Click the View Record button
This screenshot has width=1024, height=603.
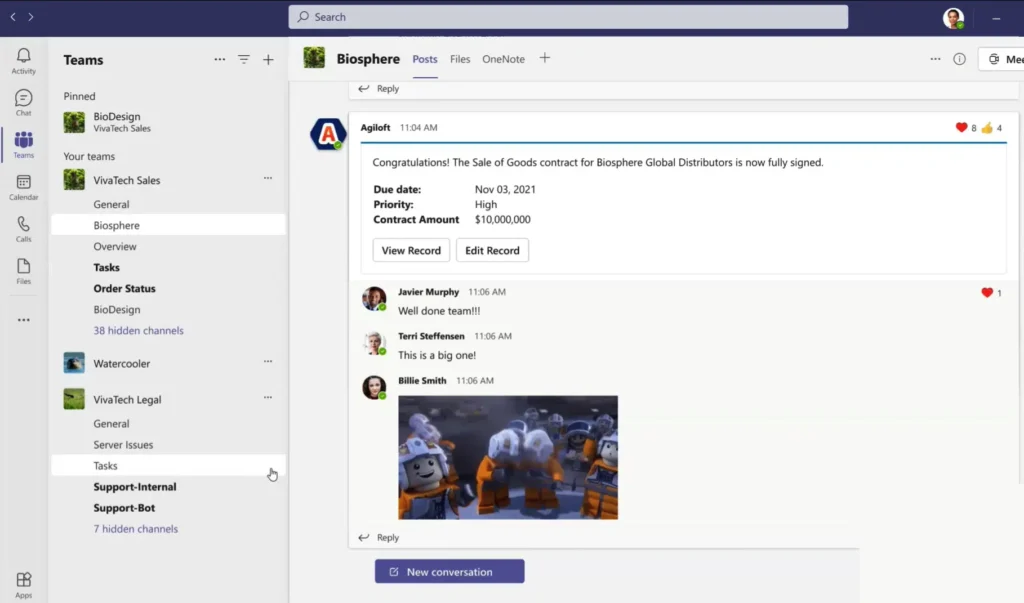[411, 250]
